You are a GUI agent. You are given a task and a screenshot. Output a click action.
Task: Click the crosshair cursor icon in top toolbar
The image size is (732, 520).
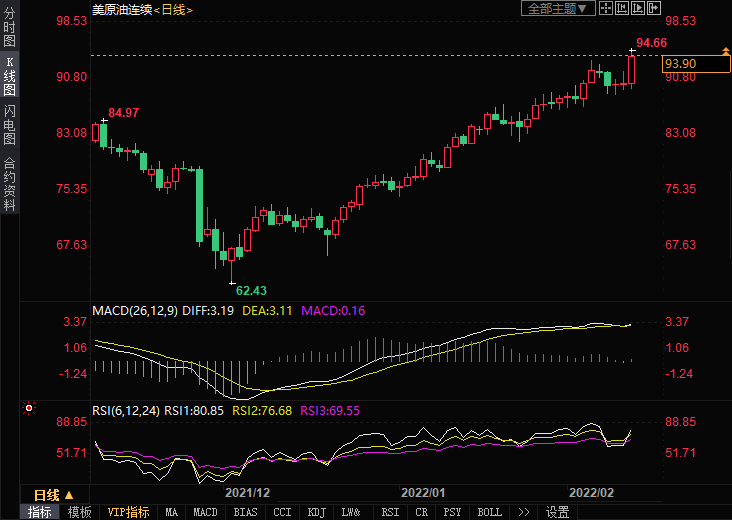click(606, 8)
